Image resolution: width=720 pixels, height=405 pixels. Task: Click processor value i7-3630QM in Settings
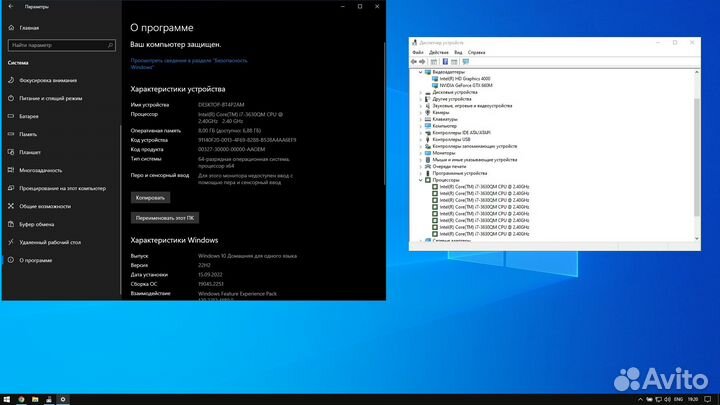coord(240,118)
